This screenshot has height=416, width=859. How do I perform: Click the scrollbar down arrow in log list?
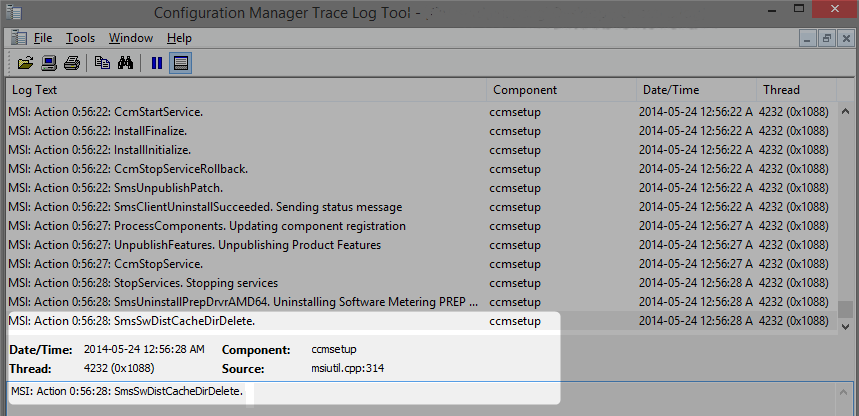(x=846, y=326)
